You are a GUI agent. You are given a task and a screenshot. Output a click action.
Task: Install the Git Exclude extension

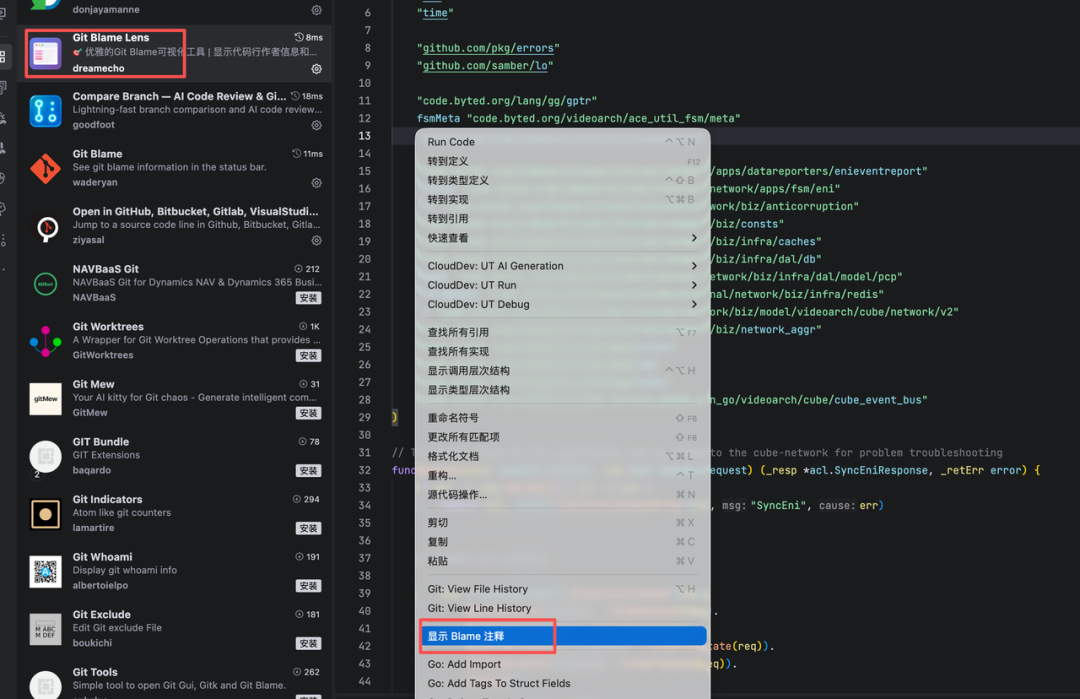(309, 644)
